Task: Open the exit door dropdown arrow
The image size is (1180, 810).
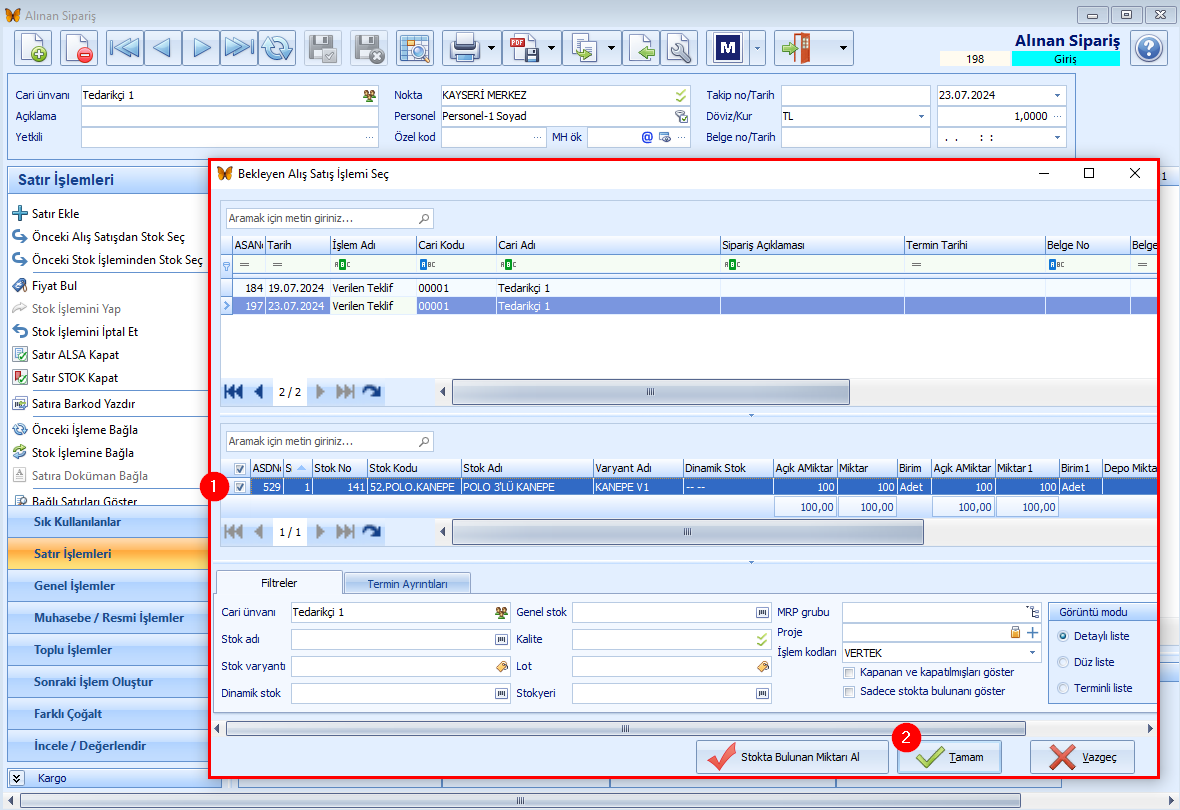Action: (x=843, y=49)
